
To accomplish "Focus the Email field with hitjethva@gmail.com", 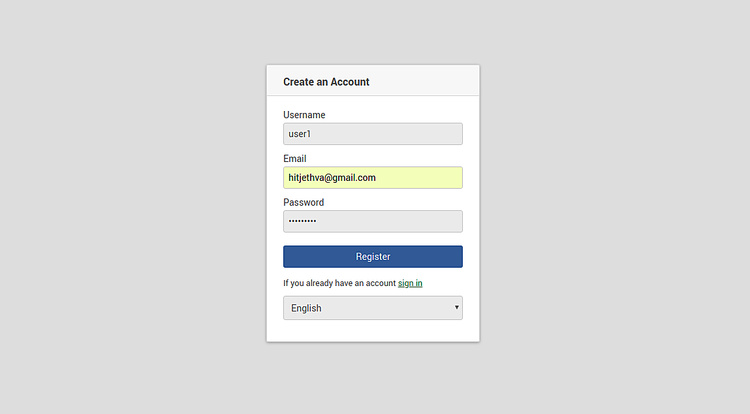I will (372, 178).
